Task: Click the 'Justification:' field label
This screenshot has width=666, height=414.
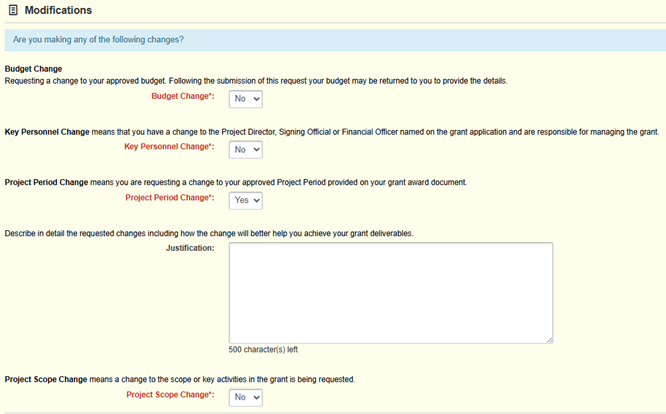Action: coord(190,248)
